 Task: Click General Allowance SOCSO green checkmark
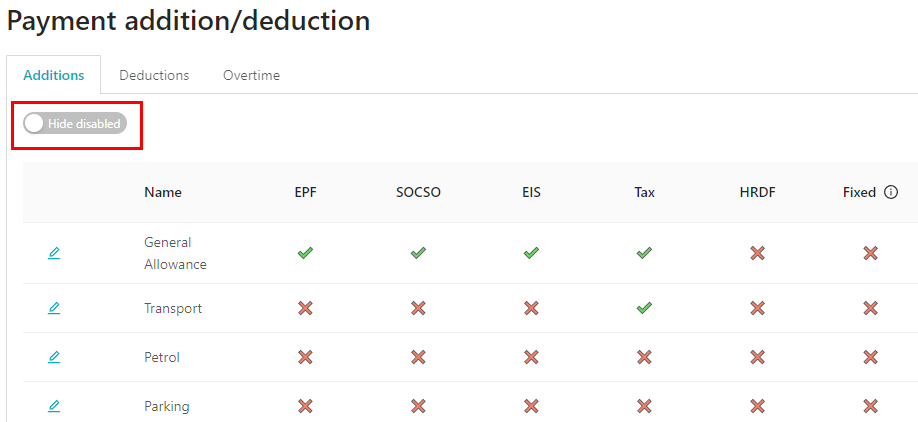[x=418, y=253]
